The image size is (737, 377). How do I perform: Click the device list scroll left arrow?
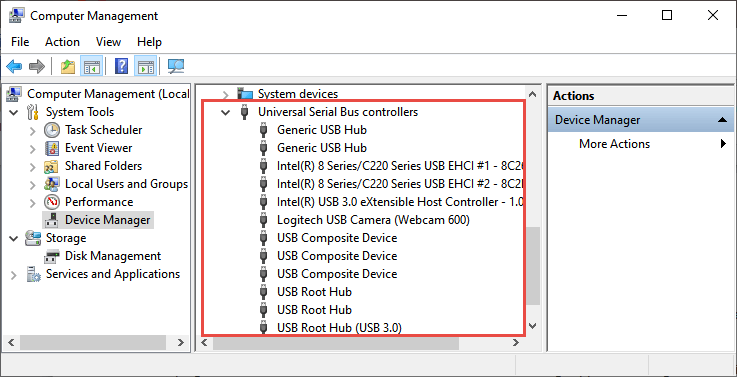point(205,343)
